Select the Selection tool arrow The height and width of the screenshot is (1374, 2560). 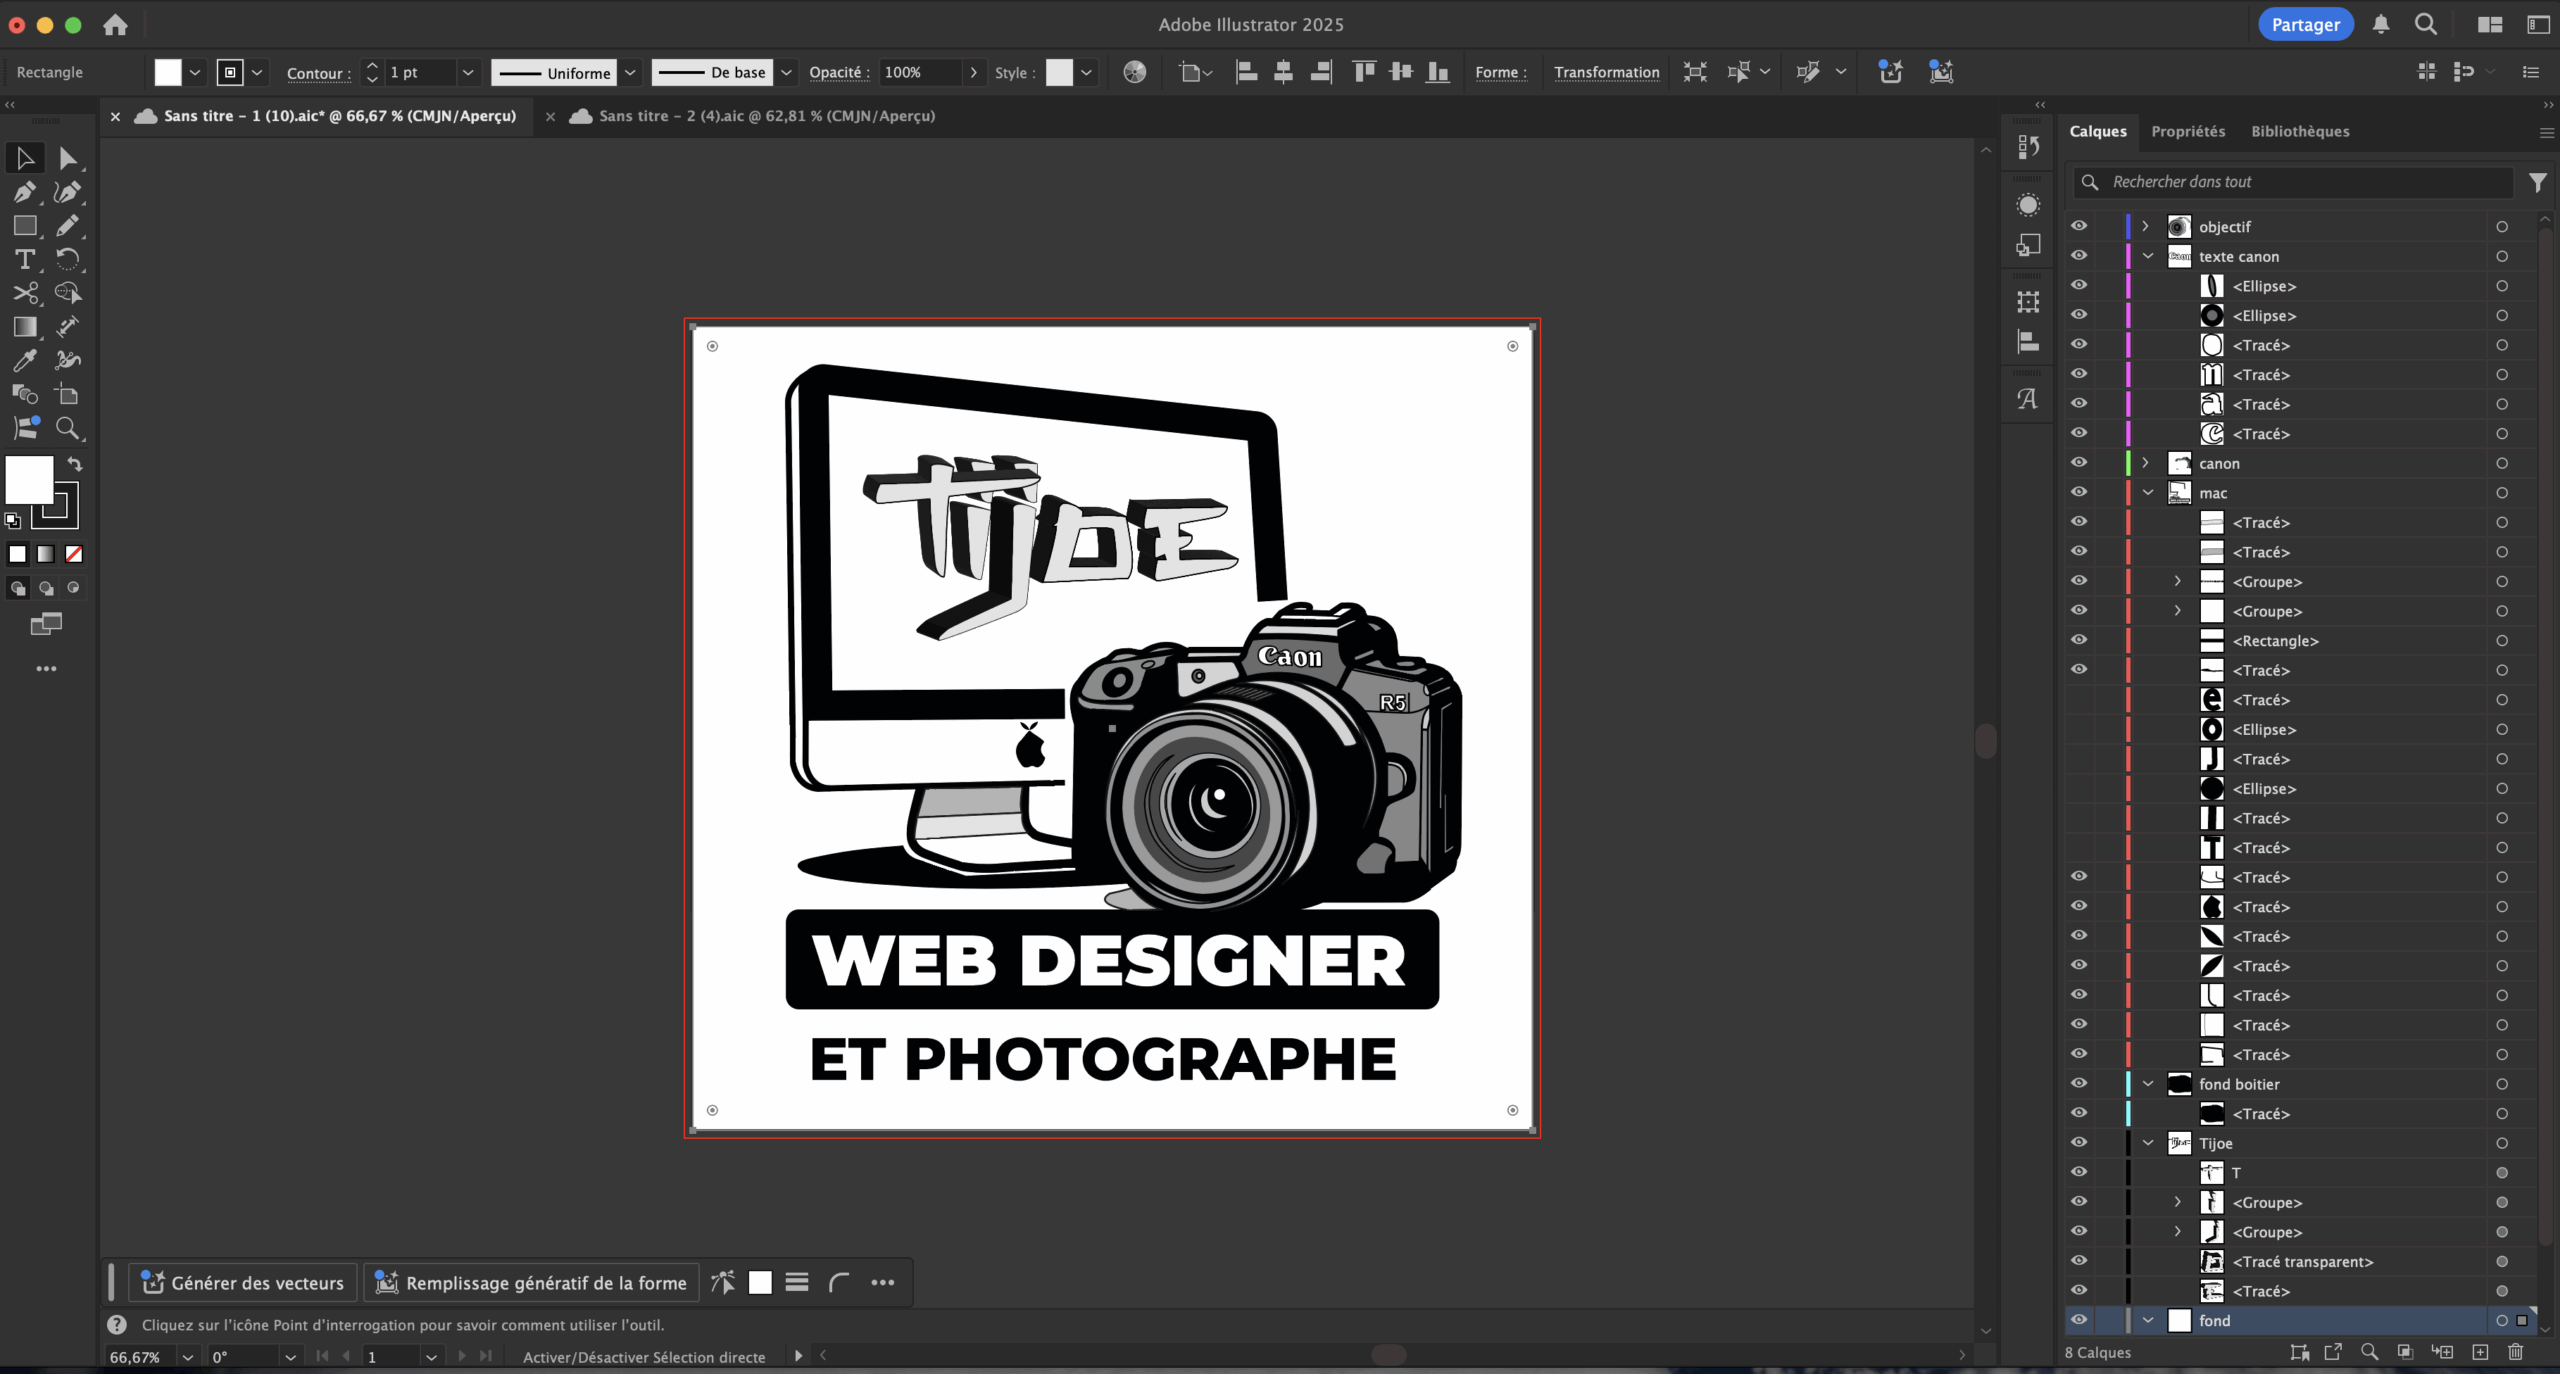coord(25,158)
